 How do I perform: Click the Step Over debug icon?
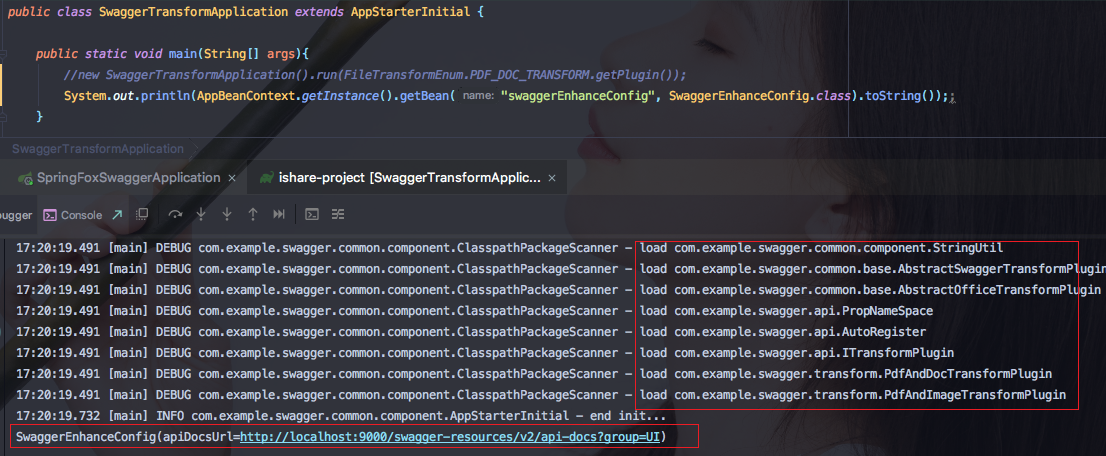pyautogui.click(x=175, y=215)
